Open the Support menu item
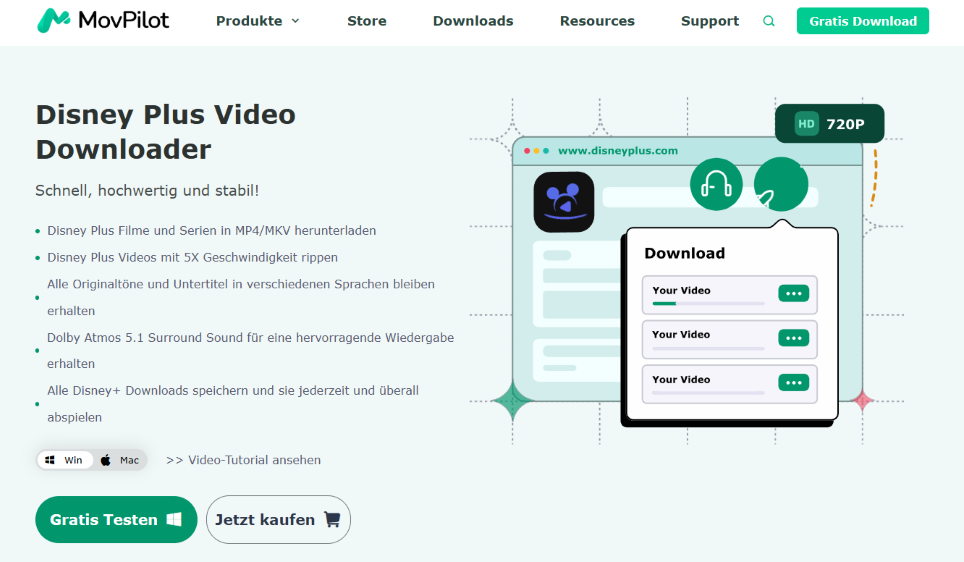The width and height of the screenshot is (964, 562). tap(709, 21)
